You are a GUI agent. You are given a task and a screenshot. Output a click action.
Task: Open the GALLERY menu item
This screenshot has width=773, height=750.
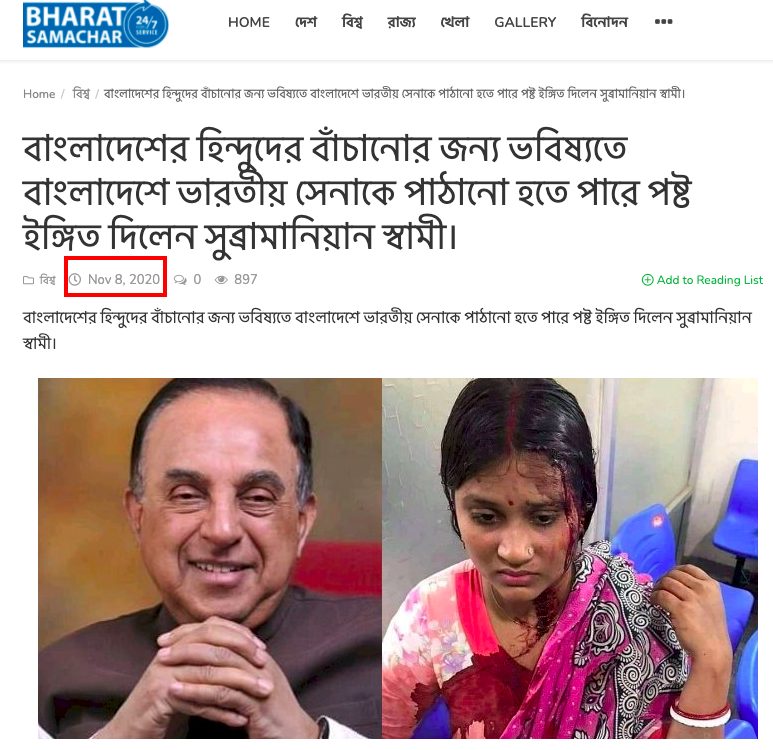525,22
